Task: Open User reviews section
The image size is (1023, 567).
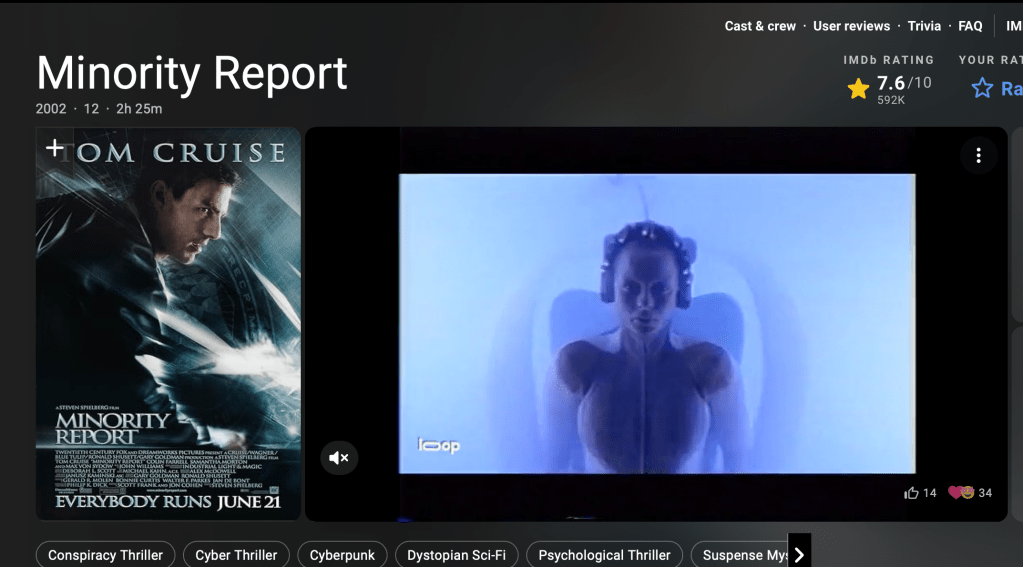Action: click(851, 26)
